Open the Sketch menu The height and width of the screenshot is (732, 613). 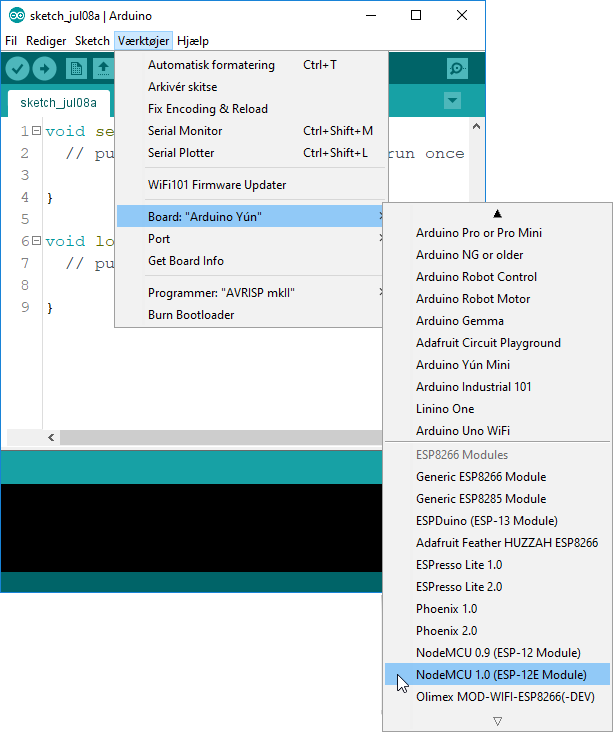92,41
